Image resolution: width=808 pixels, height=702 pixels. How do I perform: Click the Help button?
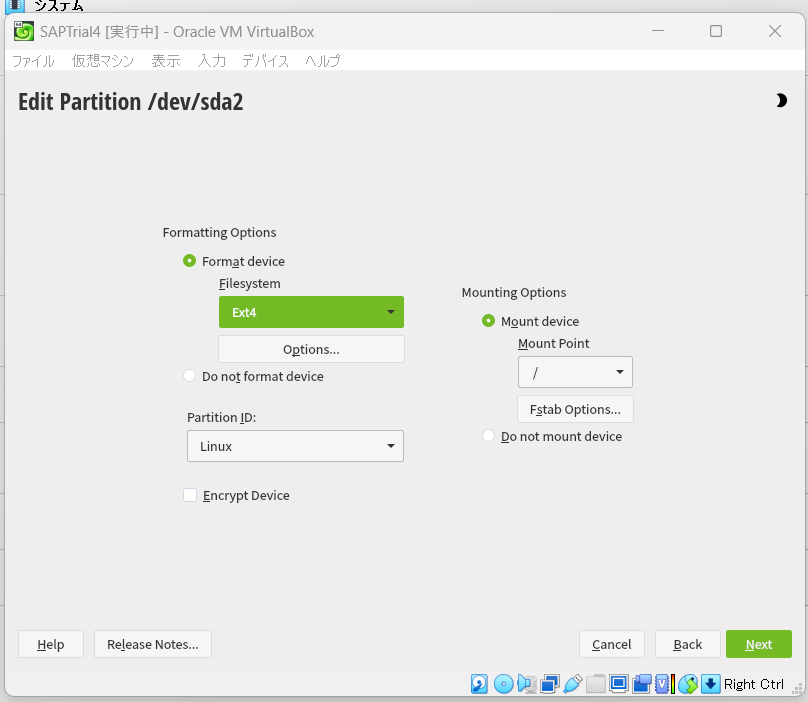pos(50,644)
